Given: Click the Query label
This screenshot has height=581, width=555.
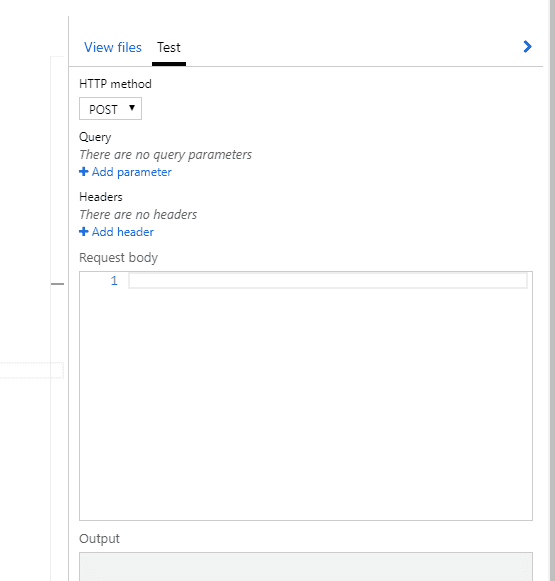Looking at the screenshot, I should point(95,137).
